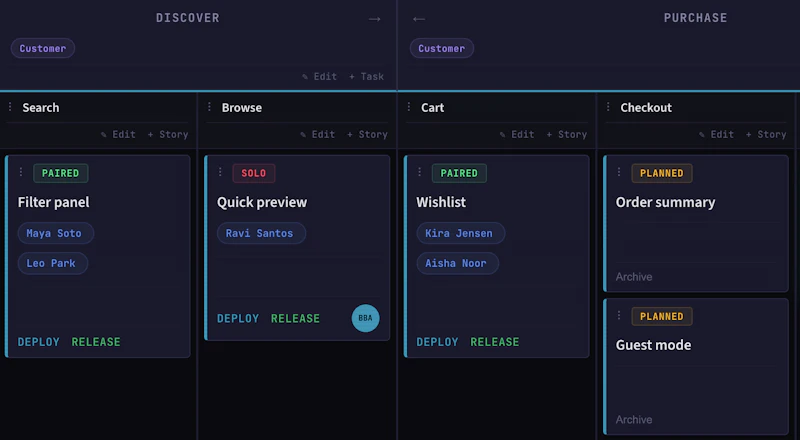Select the Aisha Noor assignee chip

[x=458, y=263]
